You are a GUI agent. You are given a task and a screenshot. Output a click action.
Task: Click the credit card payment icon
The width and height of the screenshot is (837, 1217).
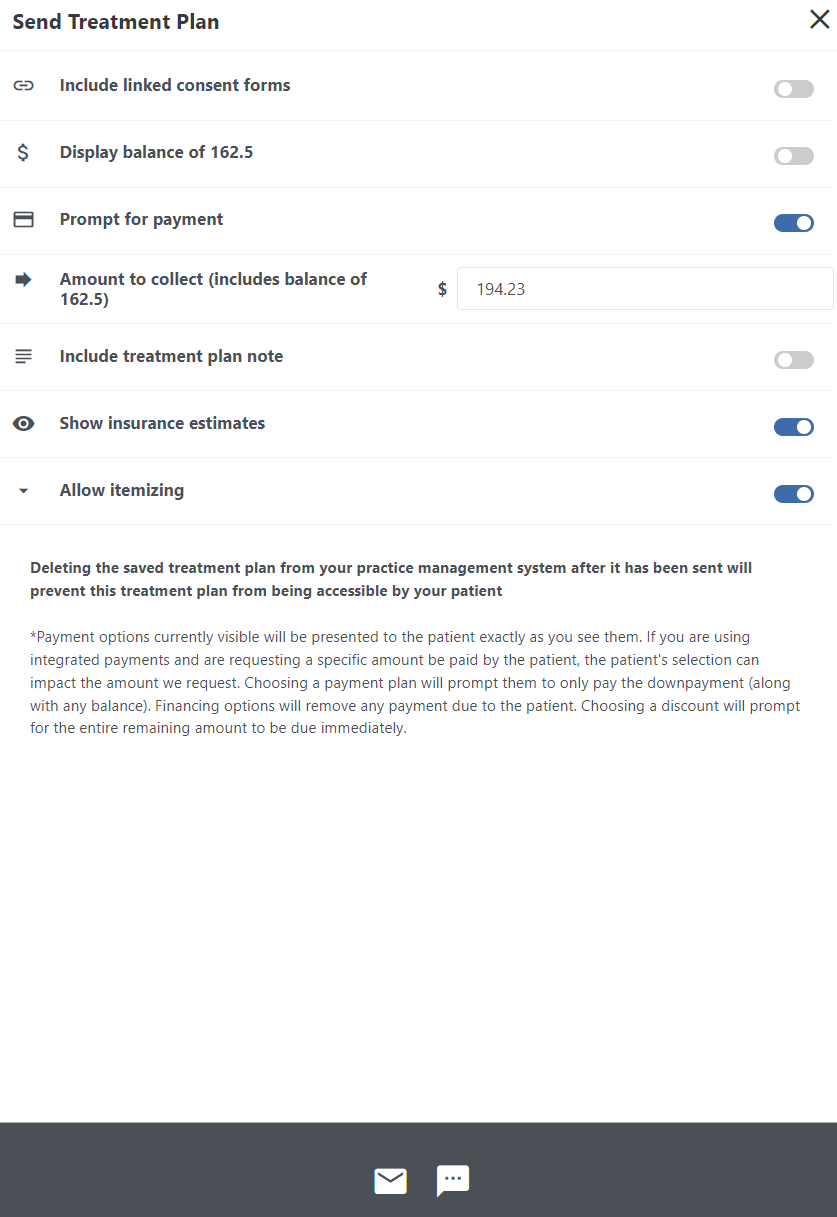(24, 219)
